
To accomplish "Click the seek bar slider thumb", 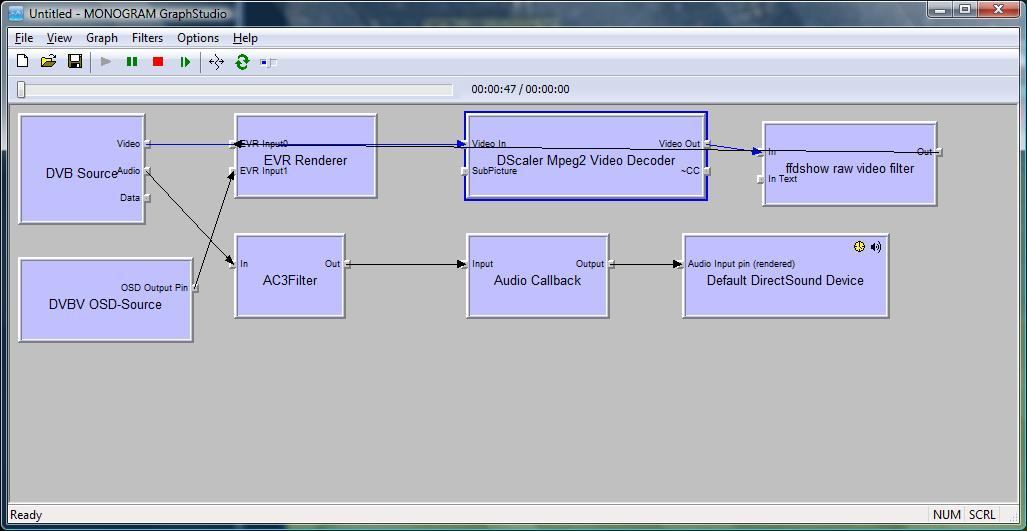I will click(x=21, y=90).
